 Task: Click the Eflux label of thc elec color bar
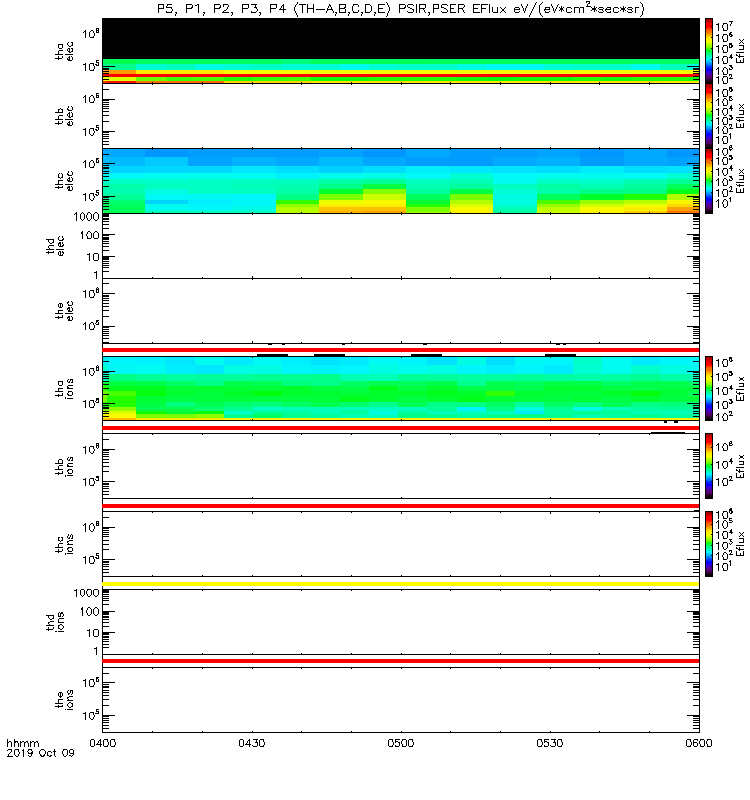click(740, 181)
